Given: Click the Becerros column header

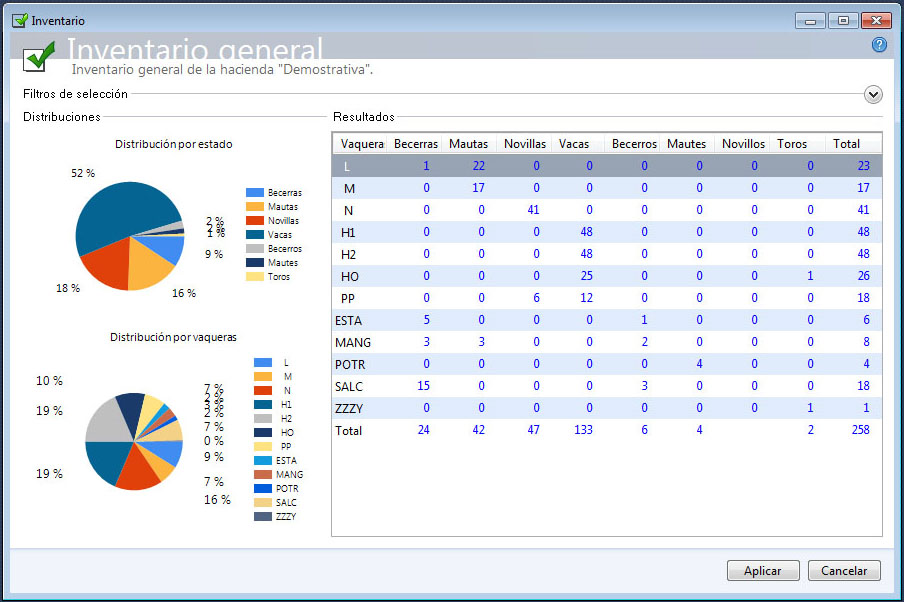Looking at the screenshot, I should point(634,144).
